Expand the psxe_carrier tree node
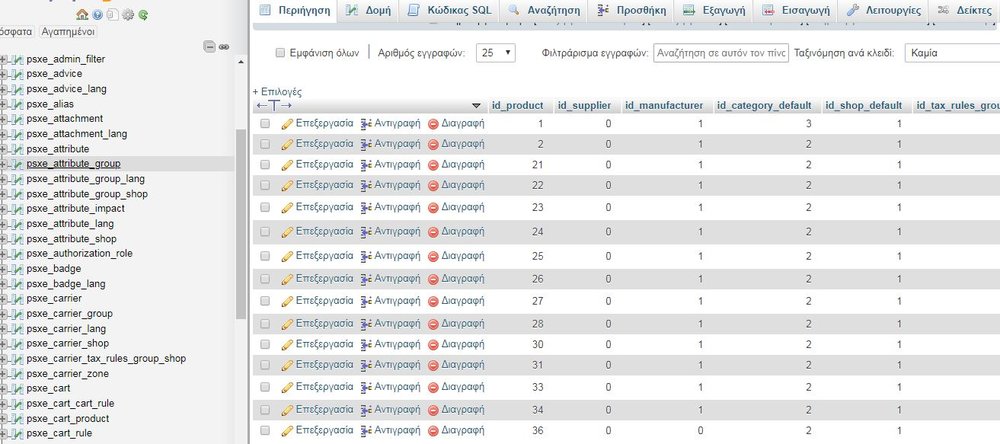1000x444 pixels. click(x=3, y=299)
